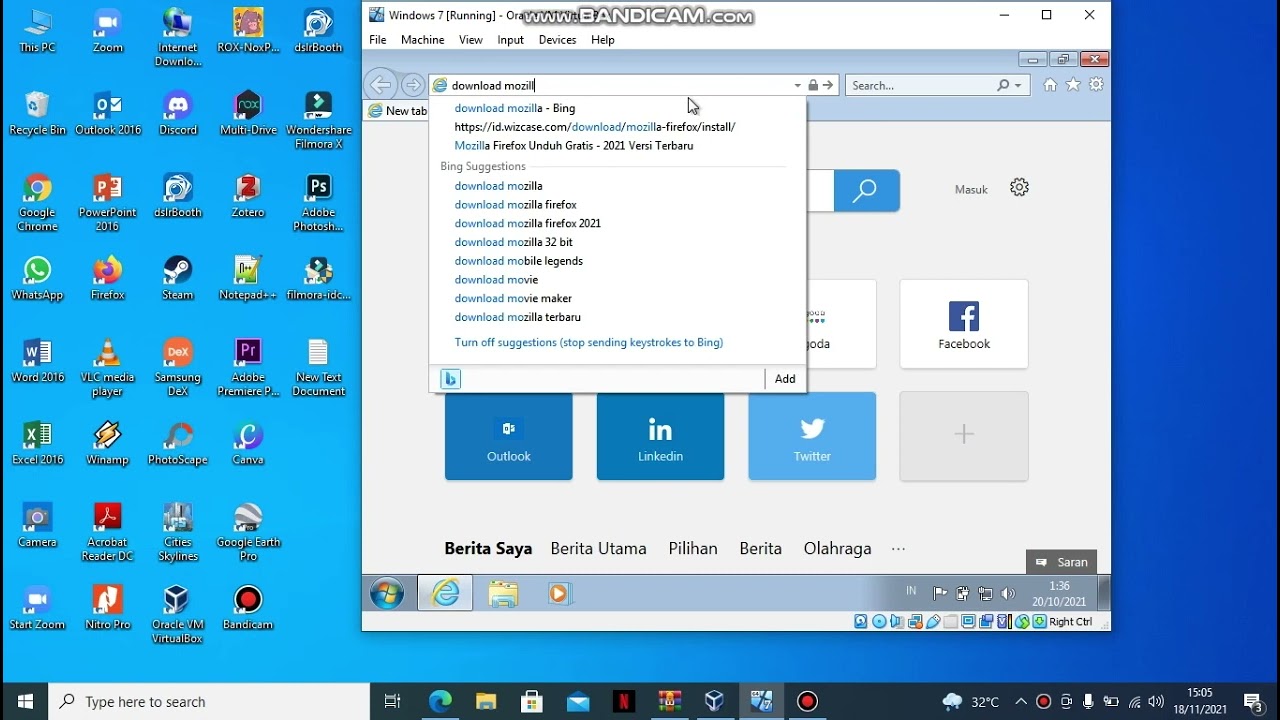Switch to Berita Utama news tab

tap(599, 549)
